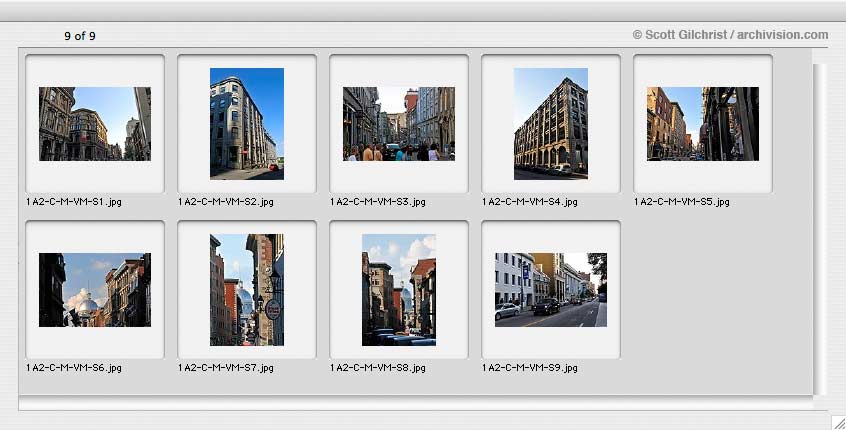Click the file name 1A2-C-M-VM-S7.jpg

click(x=226, y=368)
